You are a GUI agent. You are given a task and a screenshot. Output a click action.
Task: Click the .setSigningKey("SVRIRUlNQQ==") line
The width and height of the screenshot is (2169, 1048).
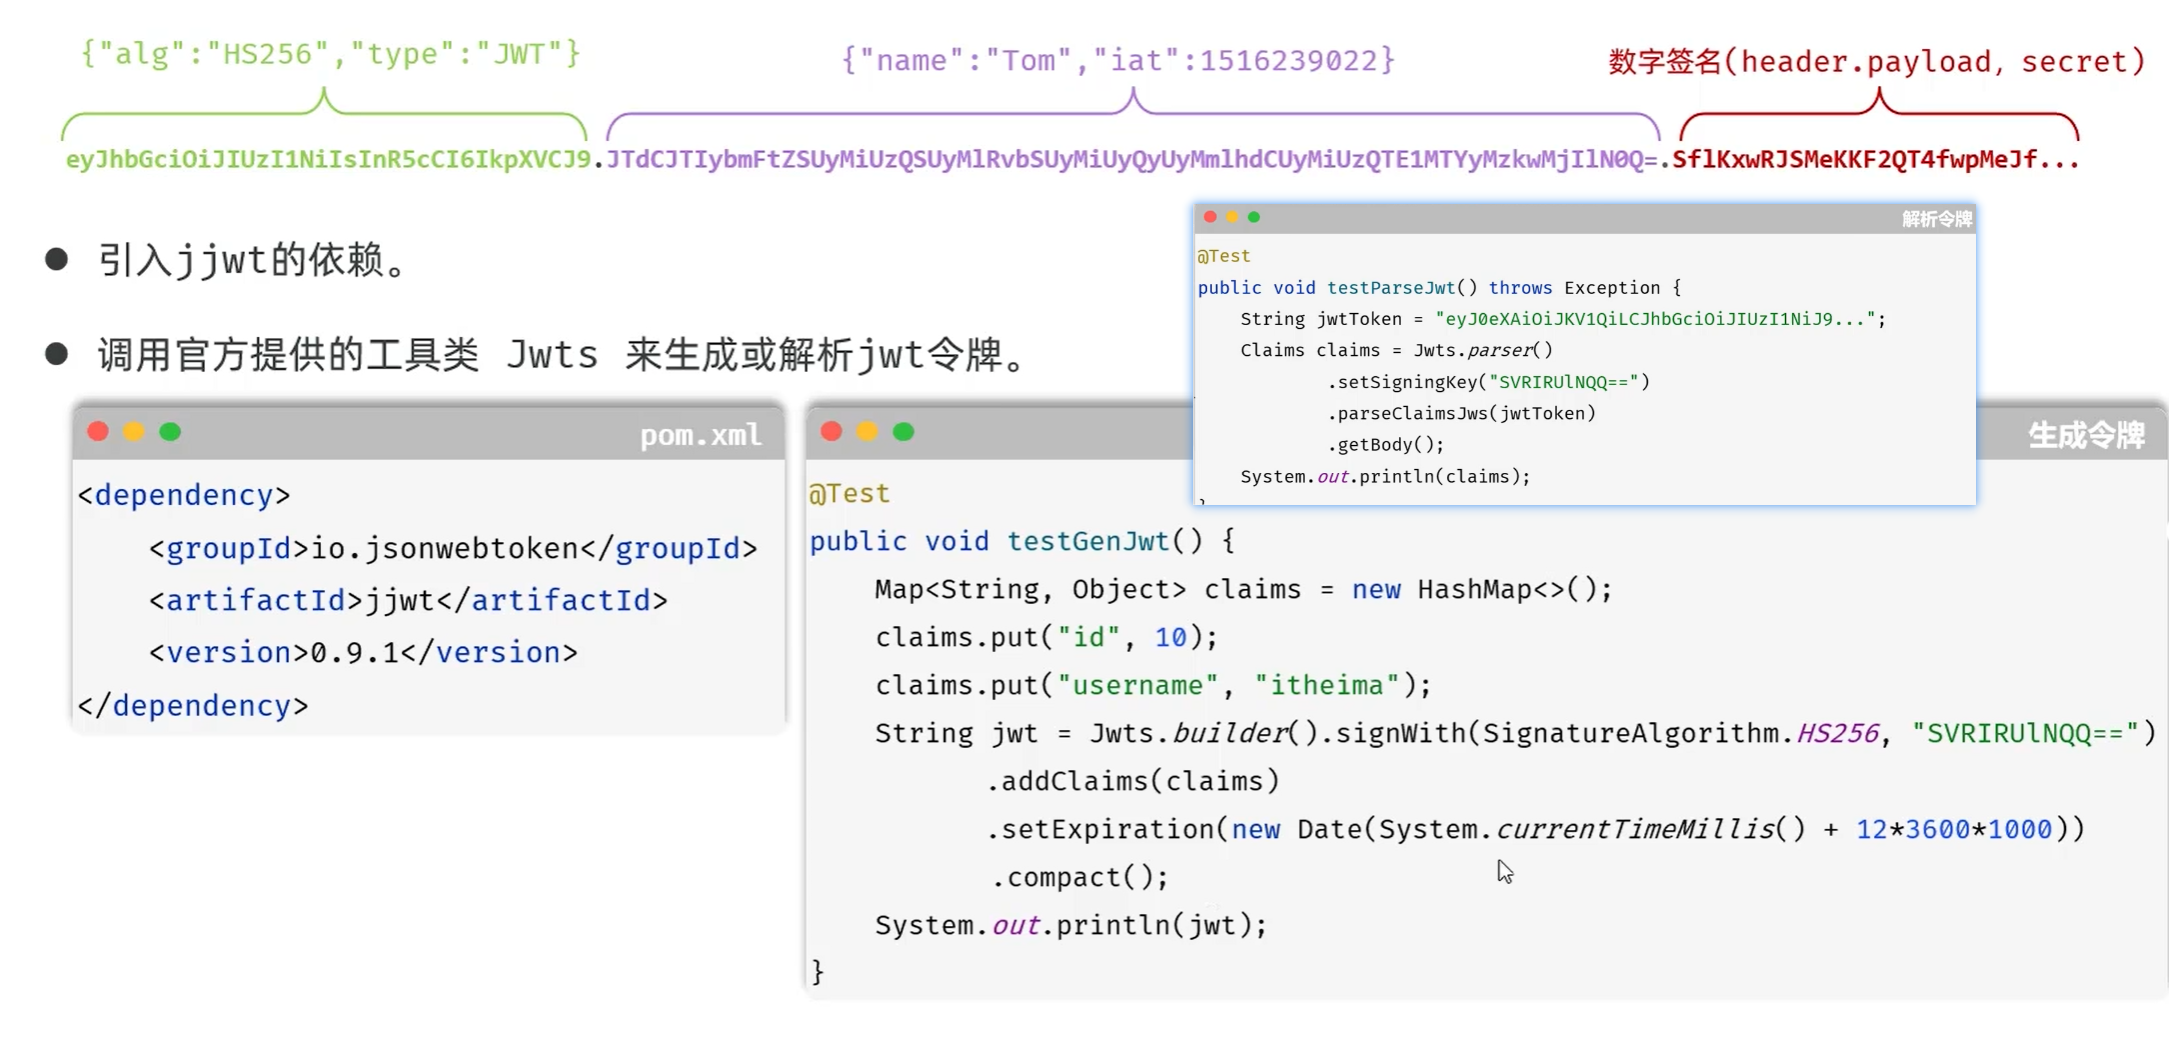point(1488,382)
